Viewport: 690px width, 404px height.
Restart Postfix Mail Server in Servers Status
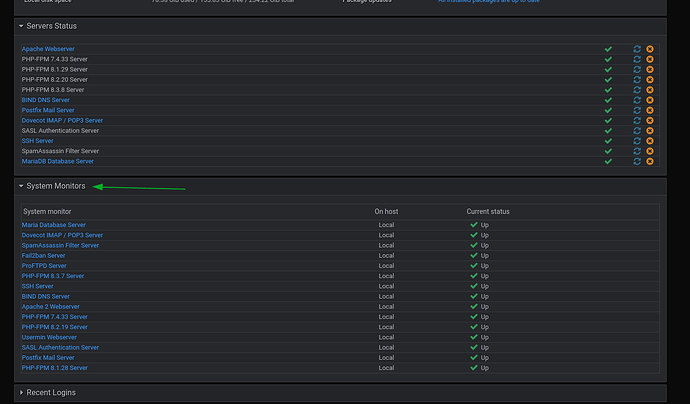[x=637, y=110]
